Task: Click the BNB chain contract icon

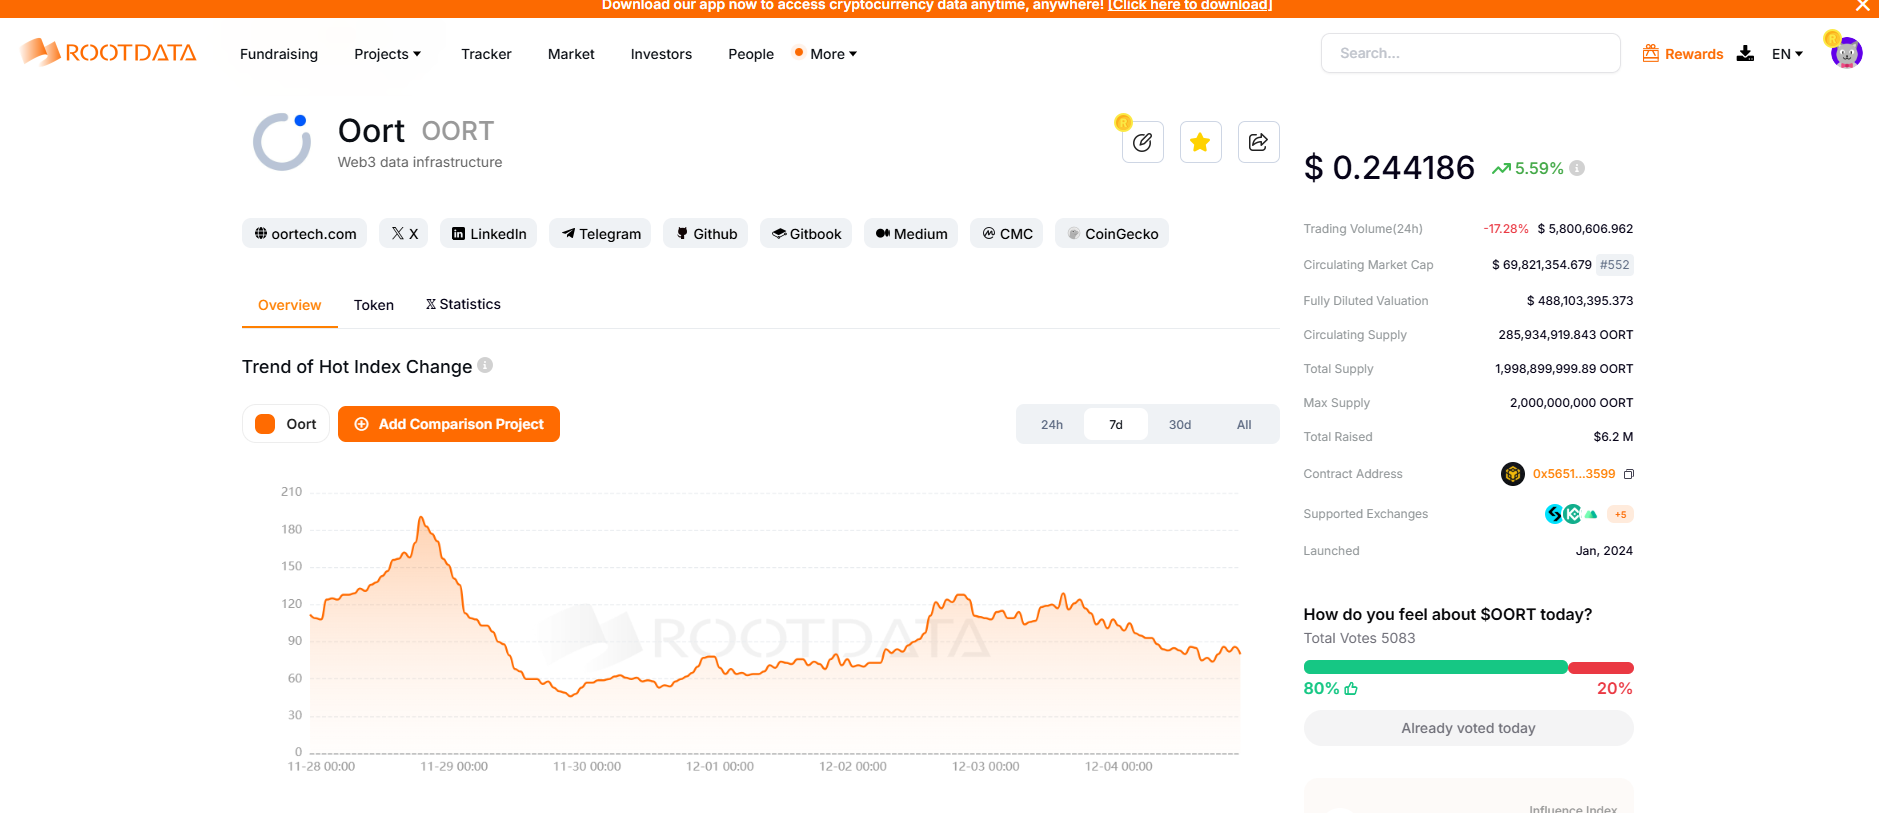Action: (x=1512, y=474)
